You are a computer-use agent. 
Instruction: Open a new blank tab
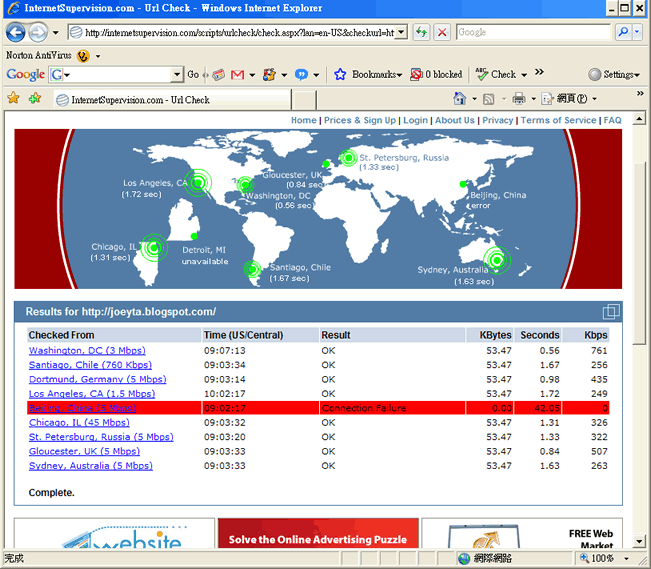point(304,101)
